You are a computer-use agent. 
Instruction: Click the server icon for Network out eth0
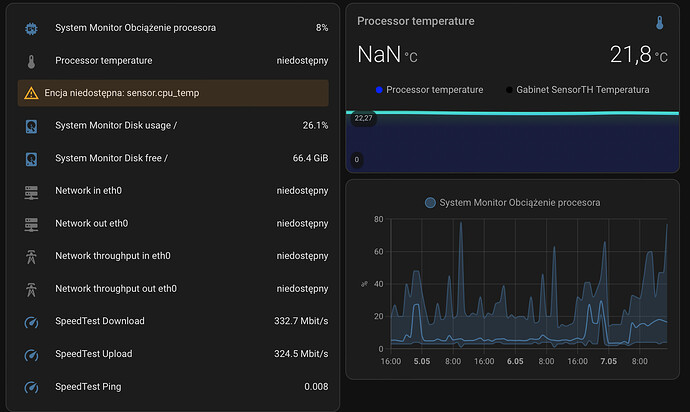click(x=31, y=224)
